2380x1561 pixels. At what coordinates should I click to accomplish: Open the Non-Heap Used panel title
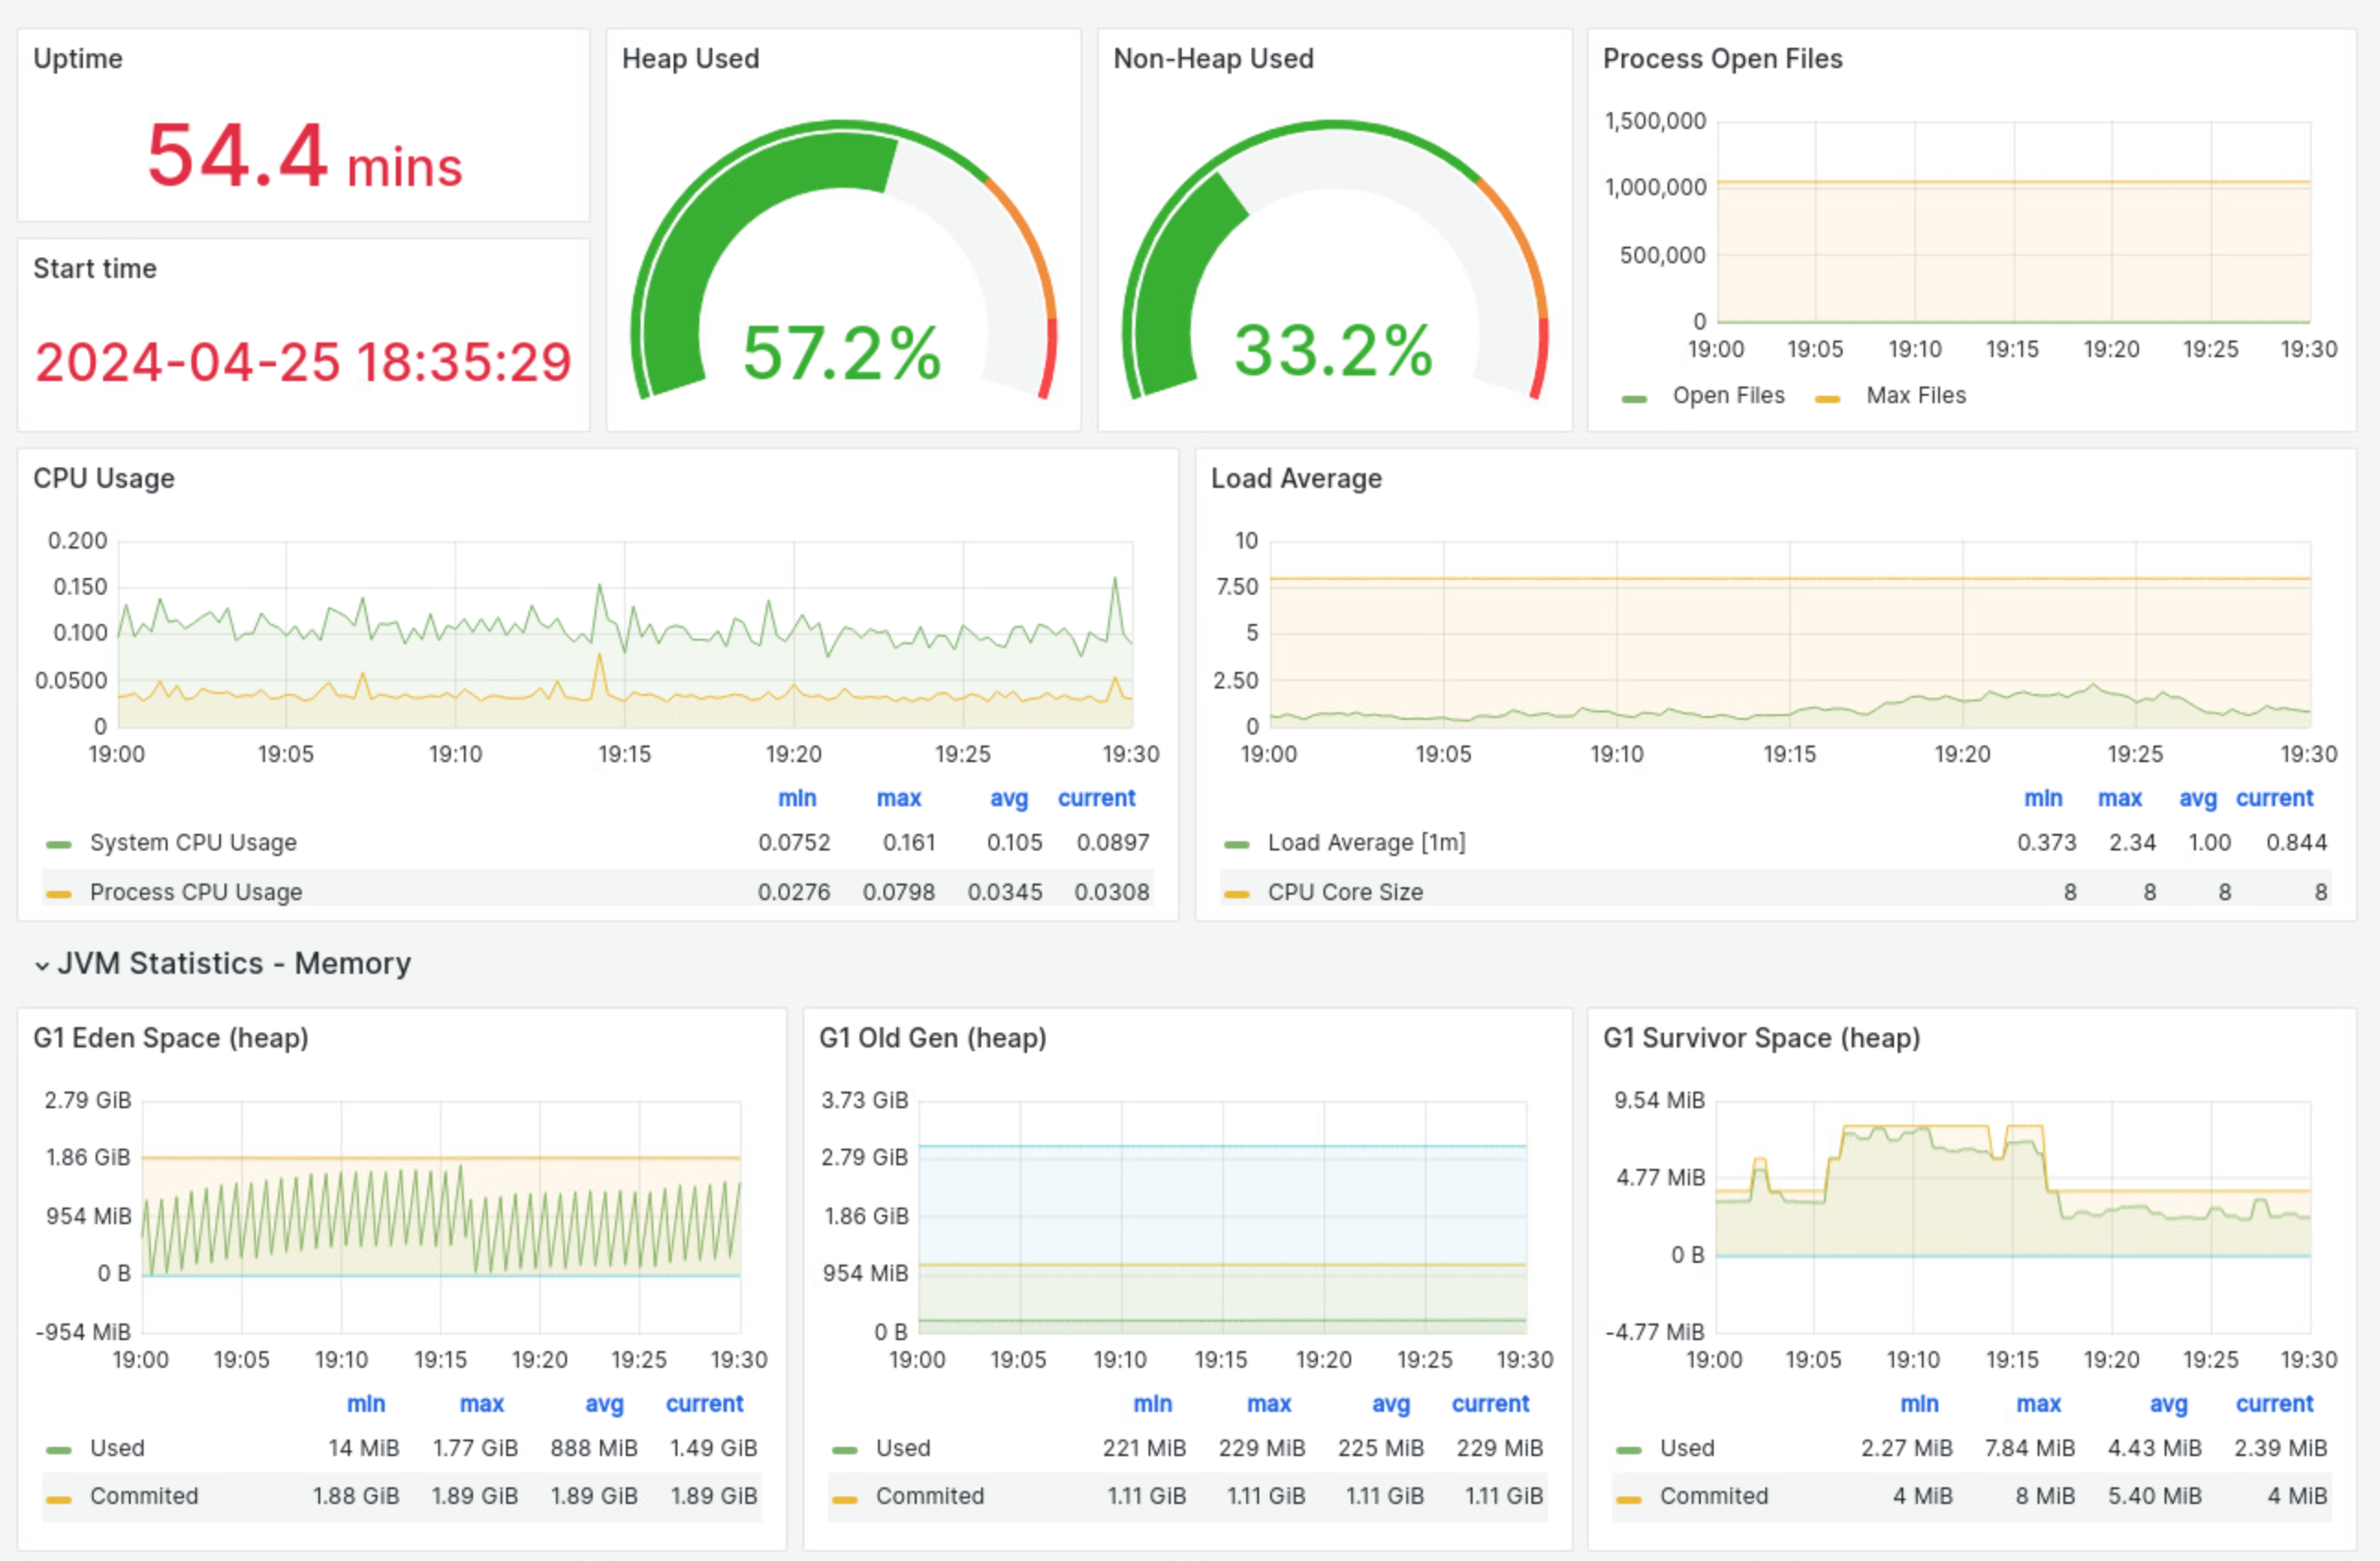[1213, 58]
